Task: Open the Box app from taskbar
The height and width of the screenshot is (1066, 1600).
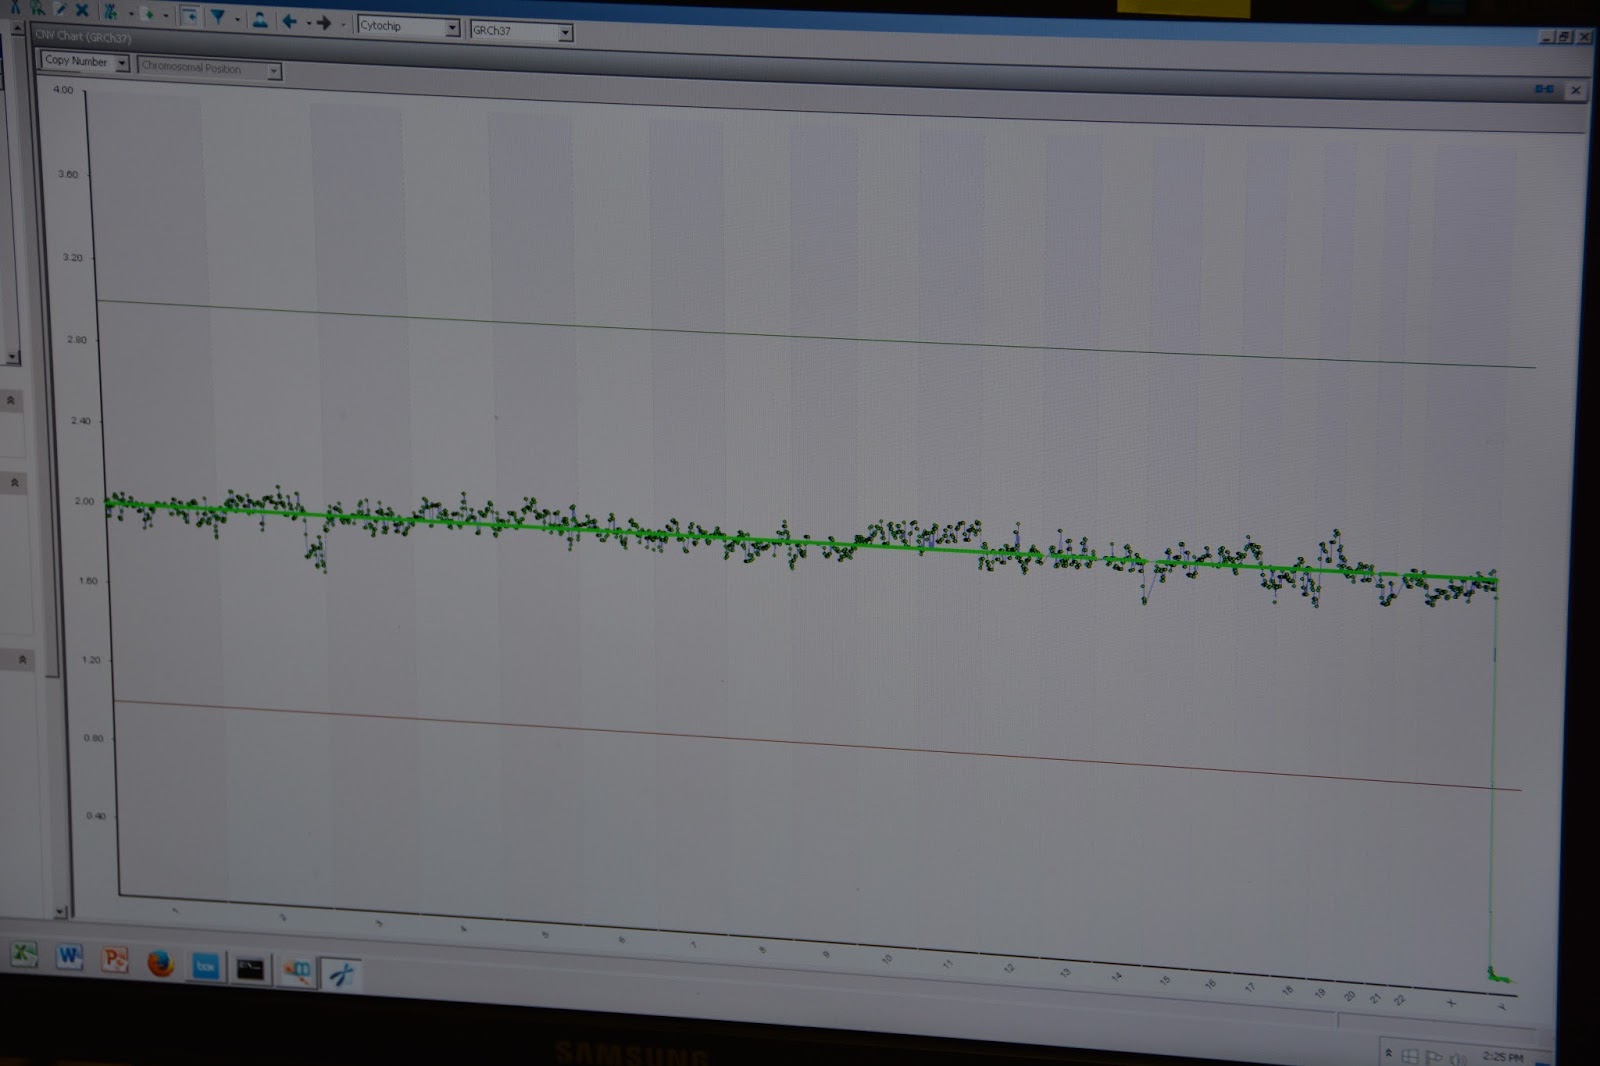Action: (x=206, y=966)
